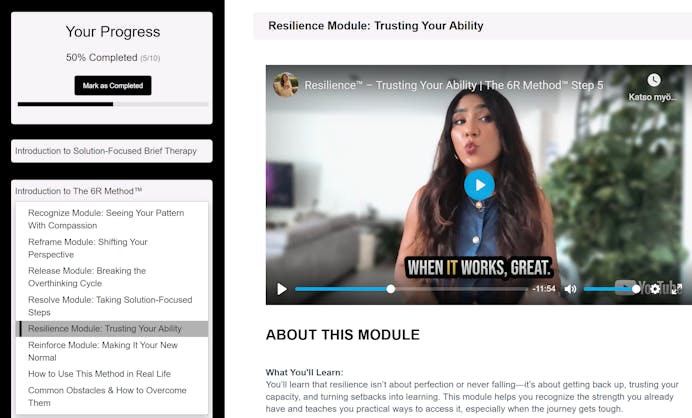Click the video title Resilience Trusting Your Ability
692x418 pixels.
coord(454,85)
